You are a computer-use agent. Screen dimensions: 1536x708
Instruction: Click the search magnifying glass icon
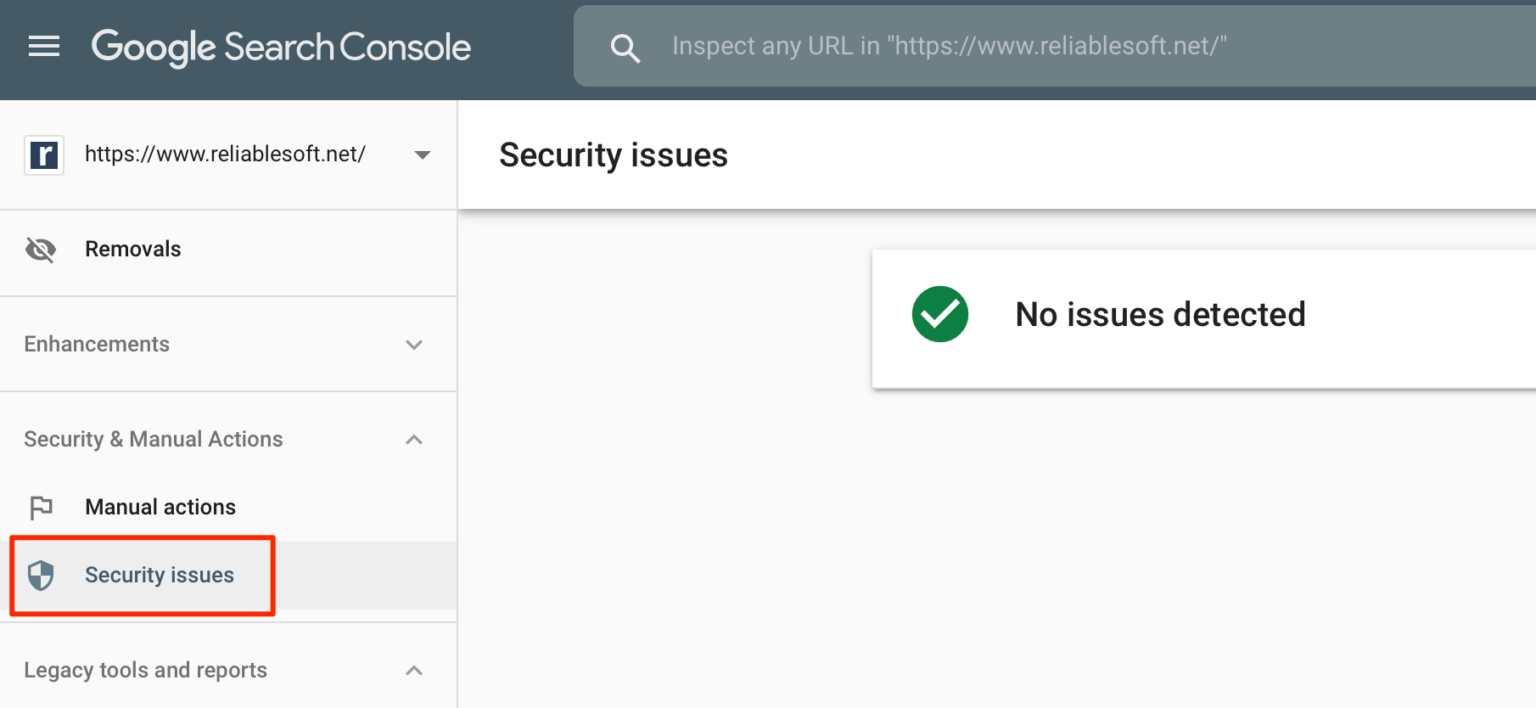[x=625, y=46]
